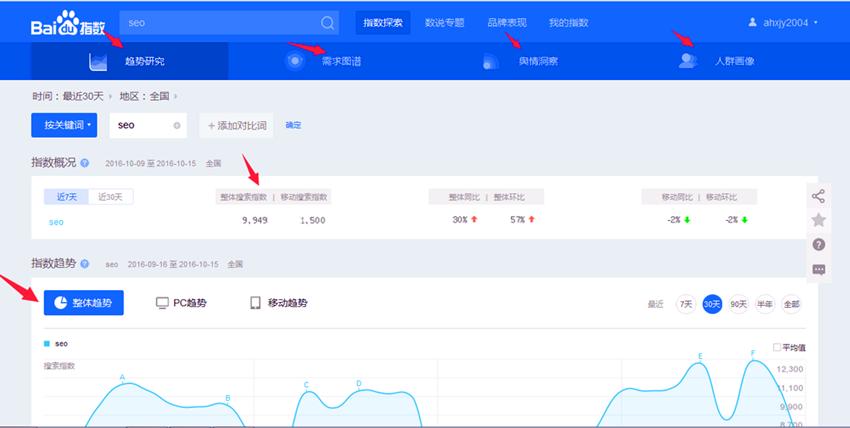Click the 趋势研究 chart icon
This screenshot has width=850, height=428.
(98, 61)
